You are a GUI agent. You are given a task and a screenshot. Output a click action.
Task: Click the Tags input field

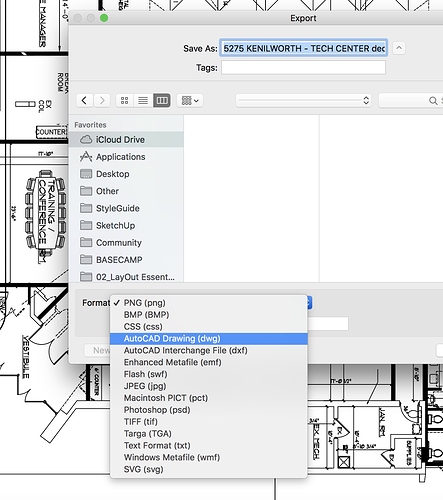point(303,68)
